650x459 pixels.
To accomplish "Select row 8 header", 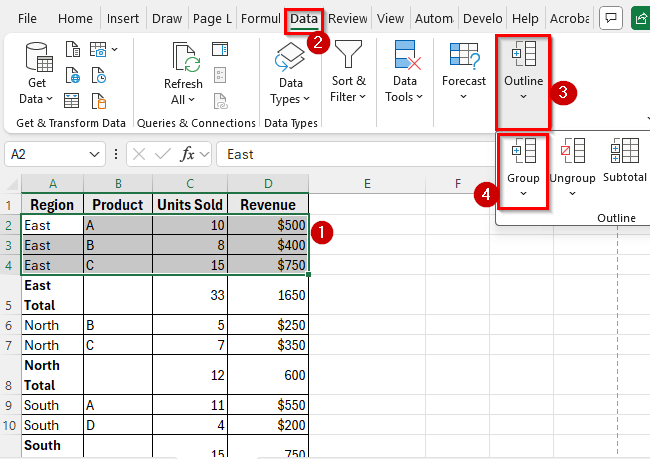I will point(9,375).
